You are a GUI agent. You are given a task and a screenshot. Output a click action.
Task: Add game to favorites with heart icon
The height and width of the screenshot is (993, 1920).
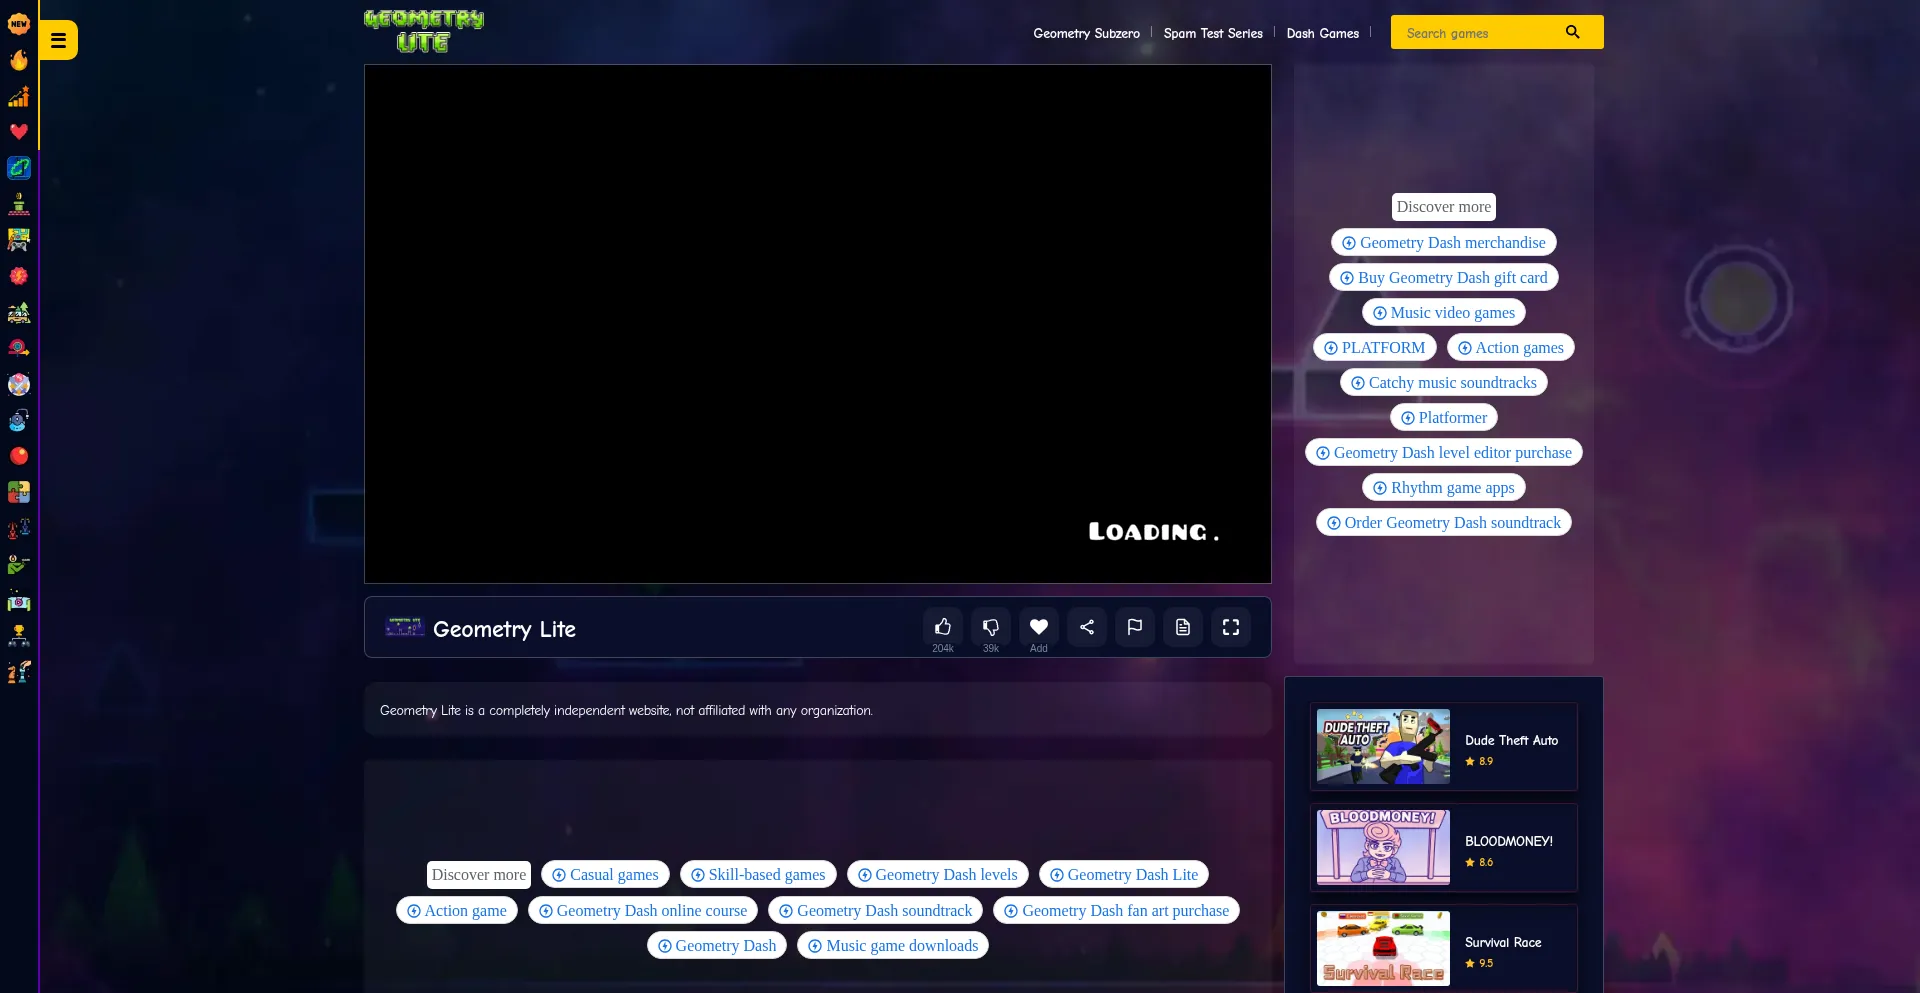pos(1038,627)
